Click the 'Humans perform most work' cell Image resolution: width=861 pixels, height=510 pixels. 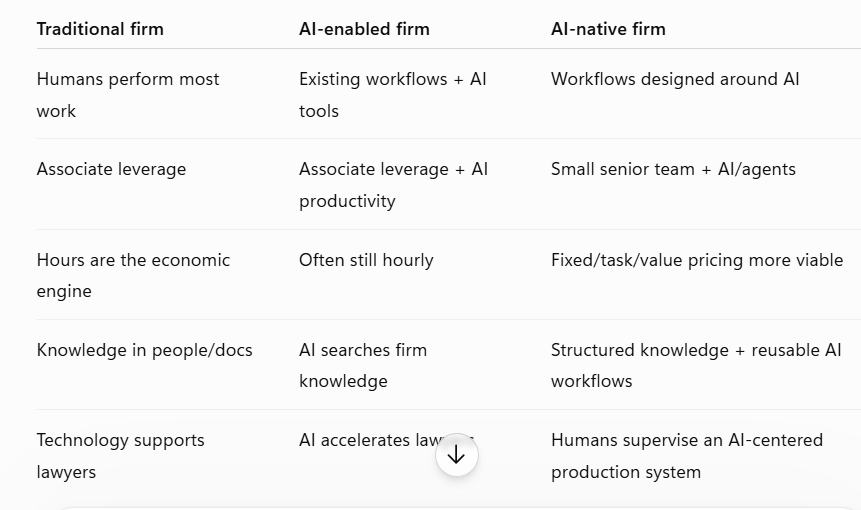(x=128, y=94)
